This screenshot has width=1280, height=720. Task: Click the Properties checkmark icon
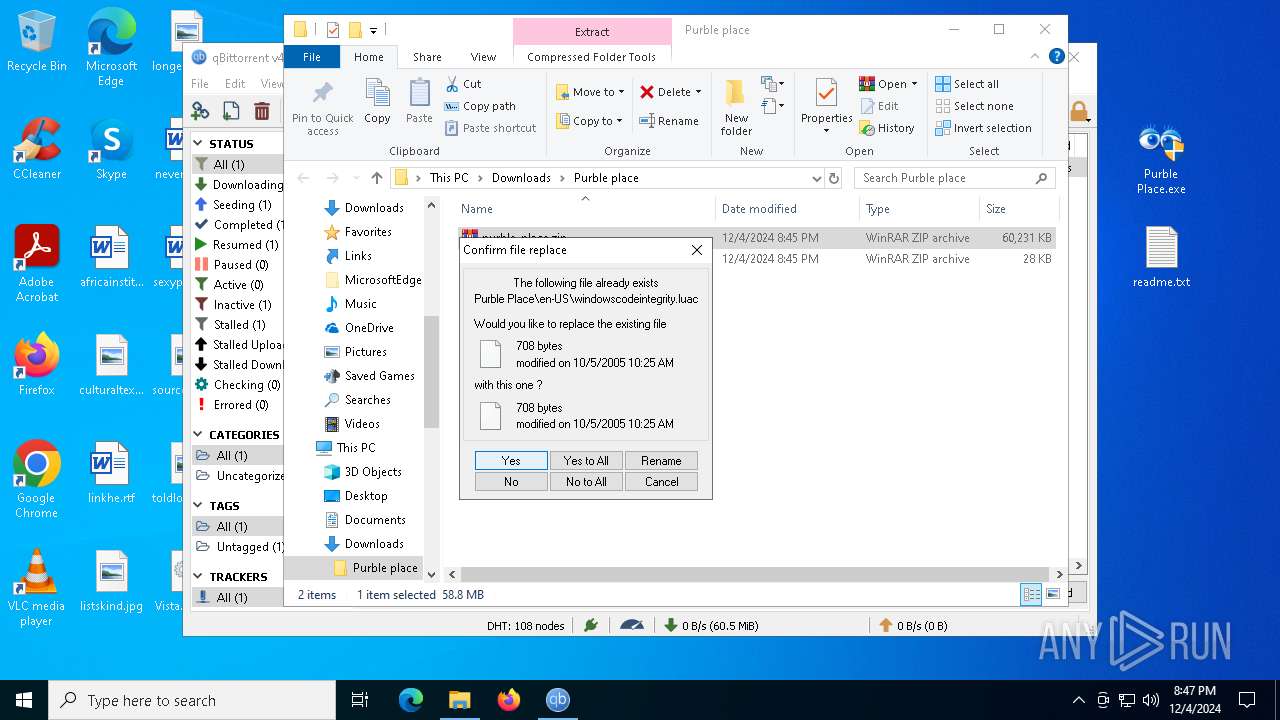coord(826,93)
